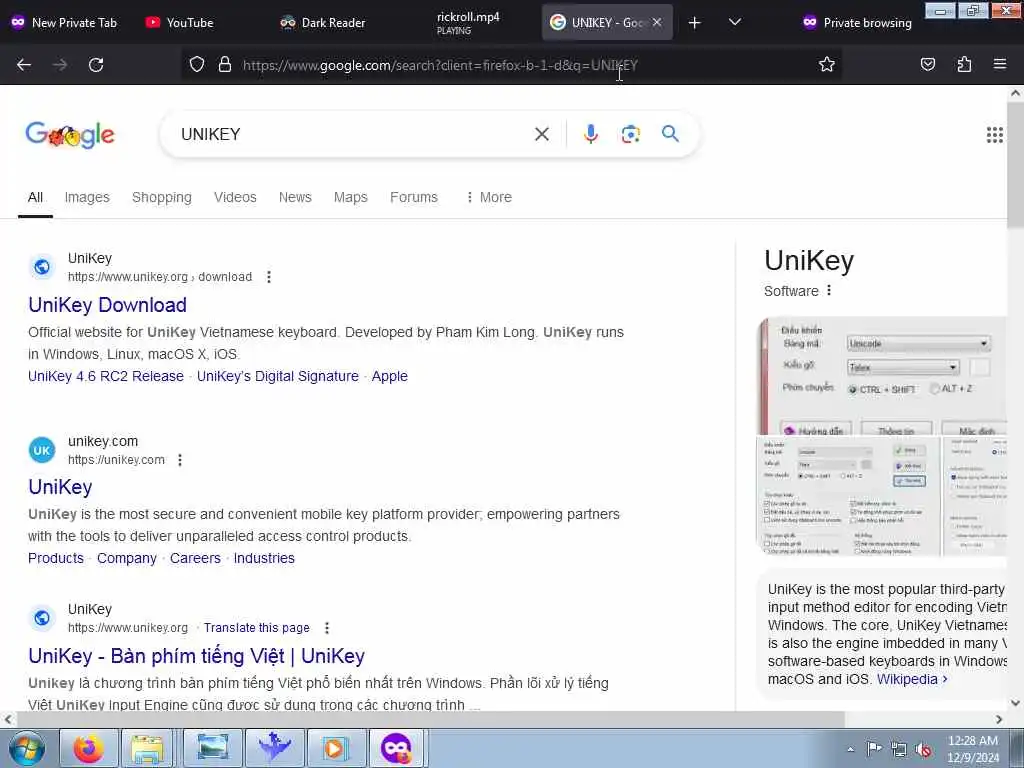Click the large UniKey settings screenshot thumbnail
Screen dimensions: 1024x768
tap(882, 376)
